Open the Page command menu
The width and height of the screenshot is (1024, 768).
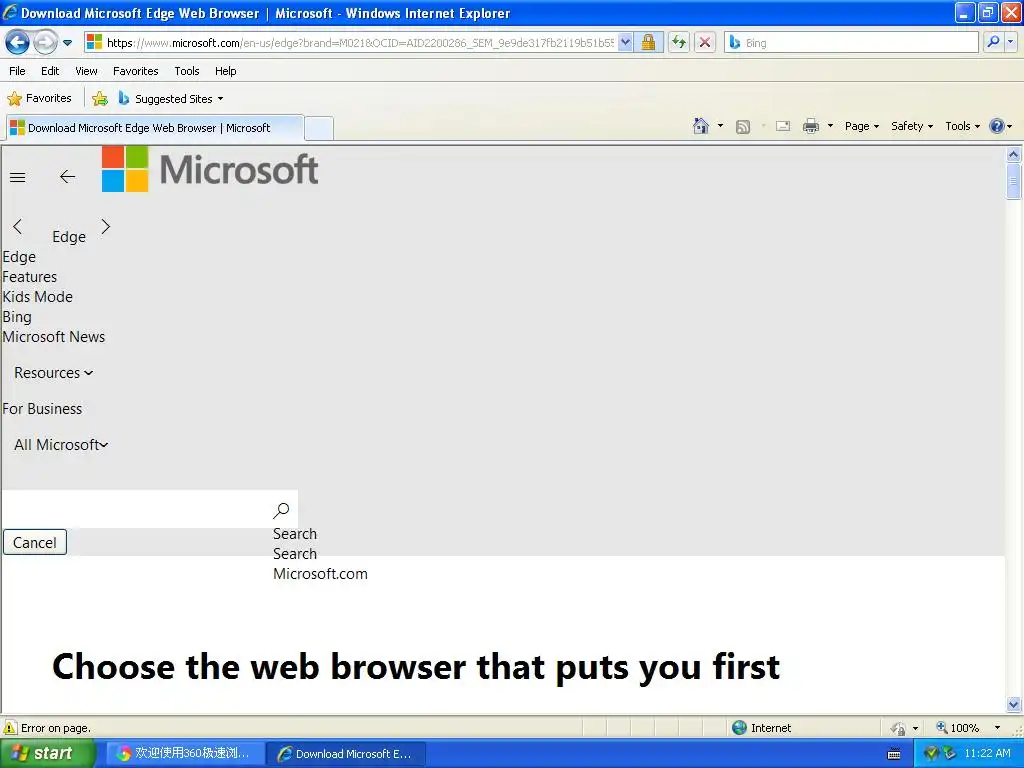pos(861,126)
